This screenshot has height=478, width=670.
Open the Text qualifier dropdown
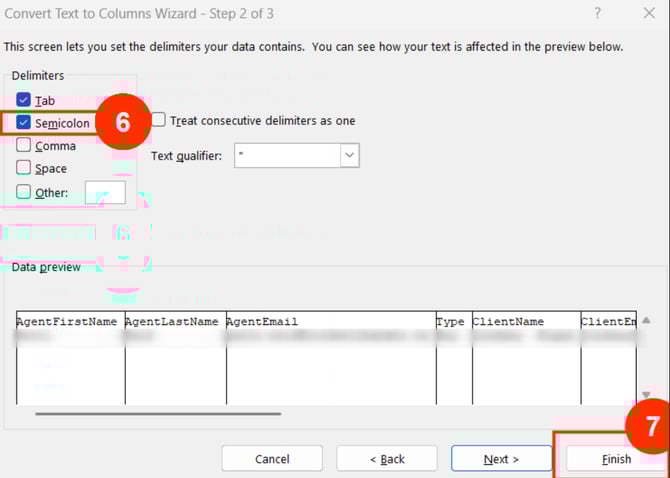349,155
